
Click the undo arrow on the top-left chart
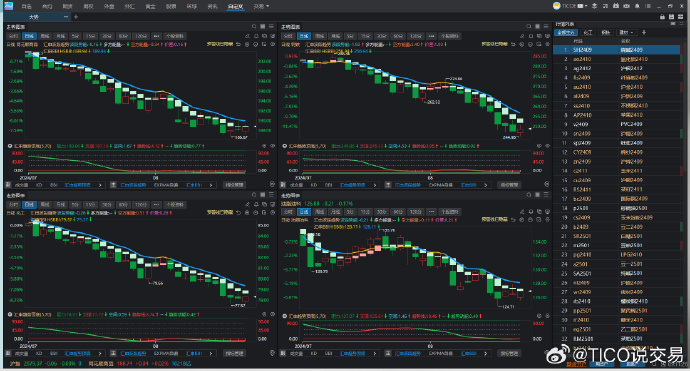(x=238, y=44)
